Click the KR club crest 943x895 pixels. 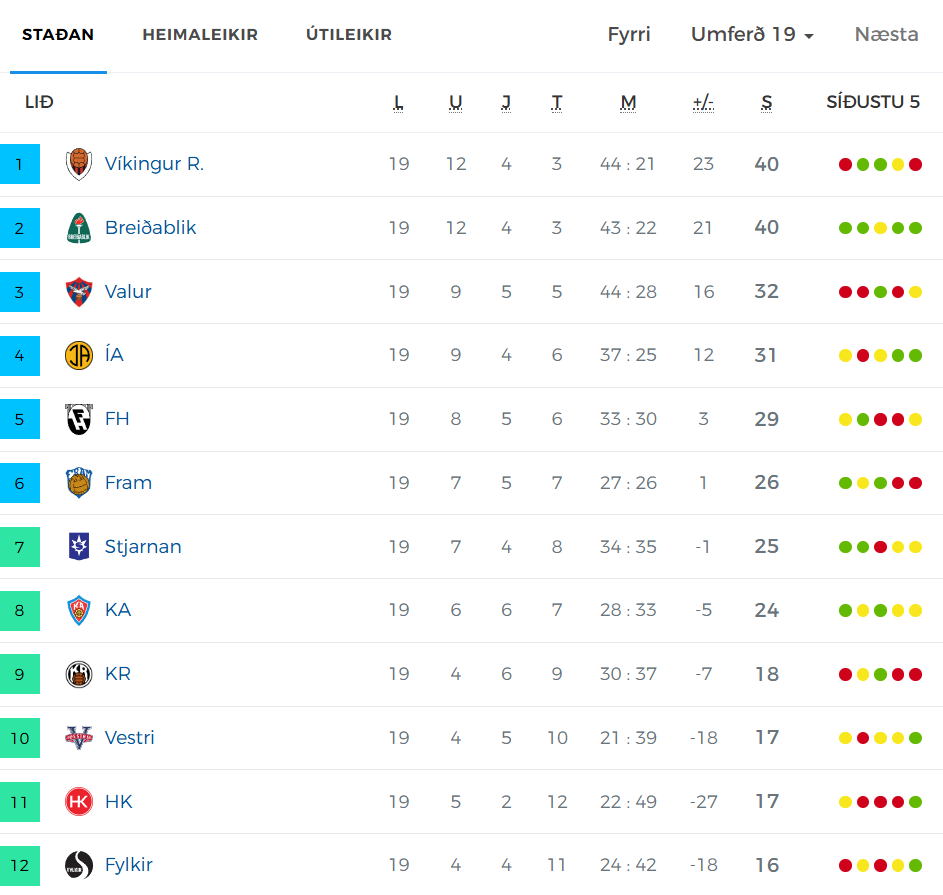point(79,674)
